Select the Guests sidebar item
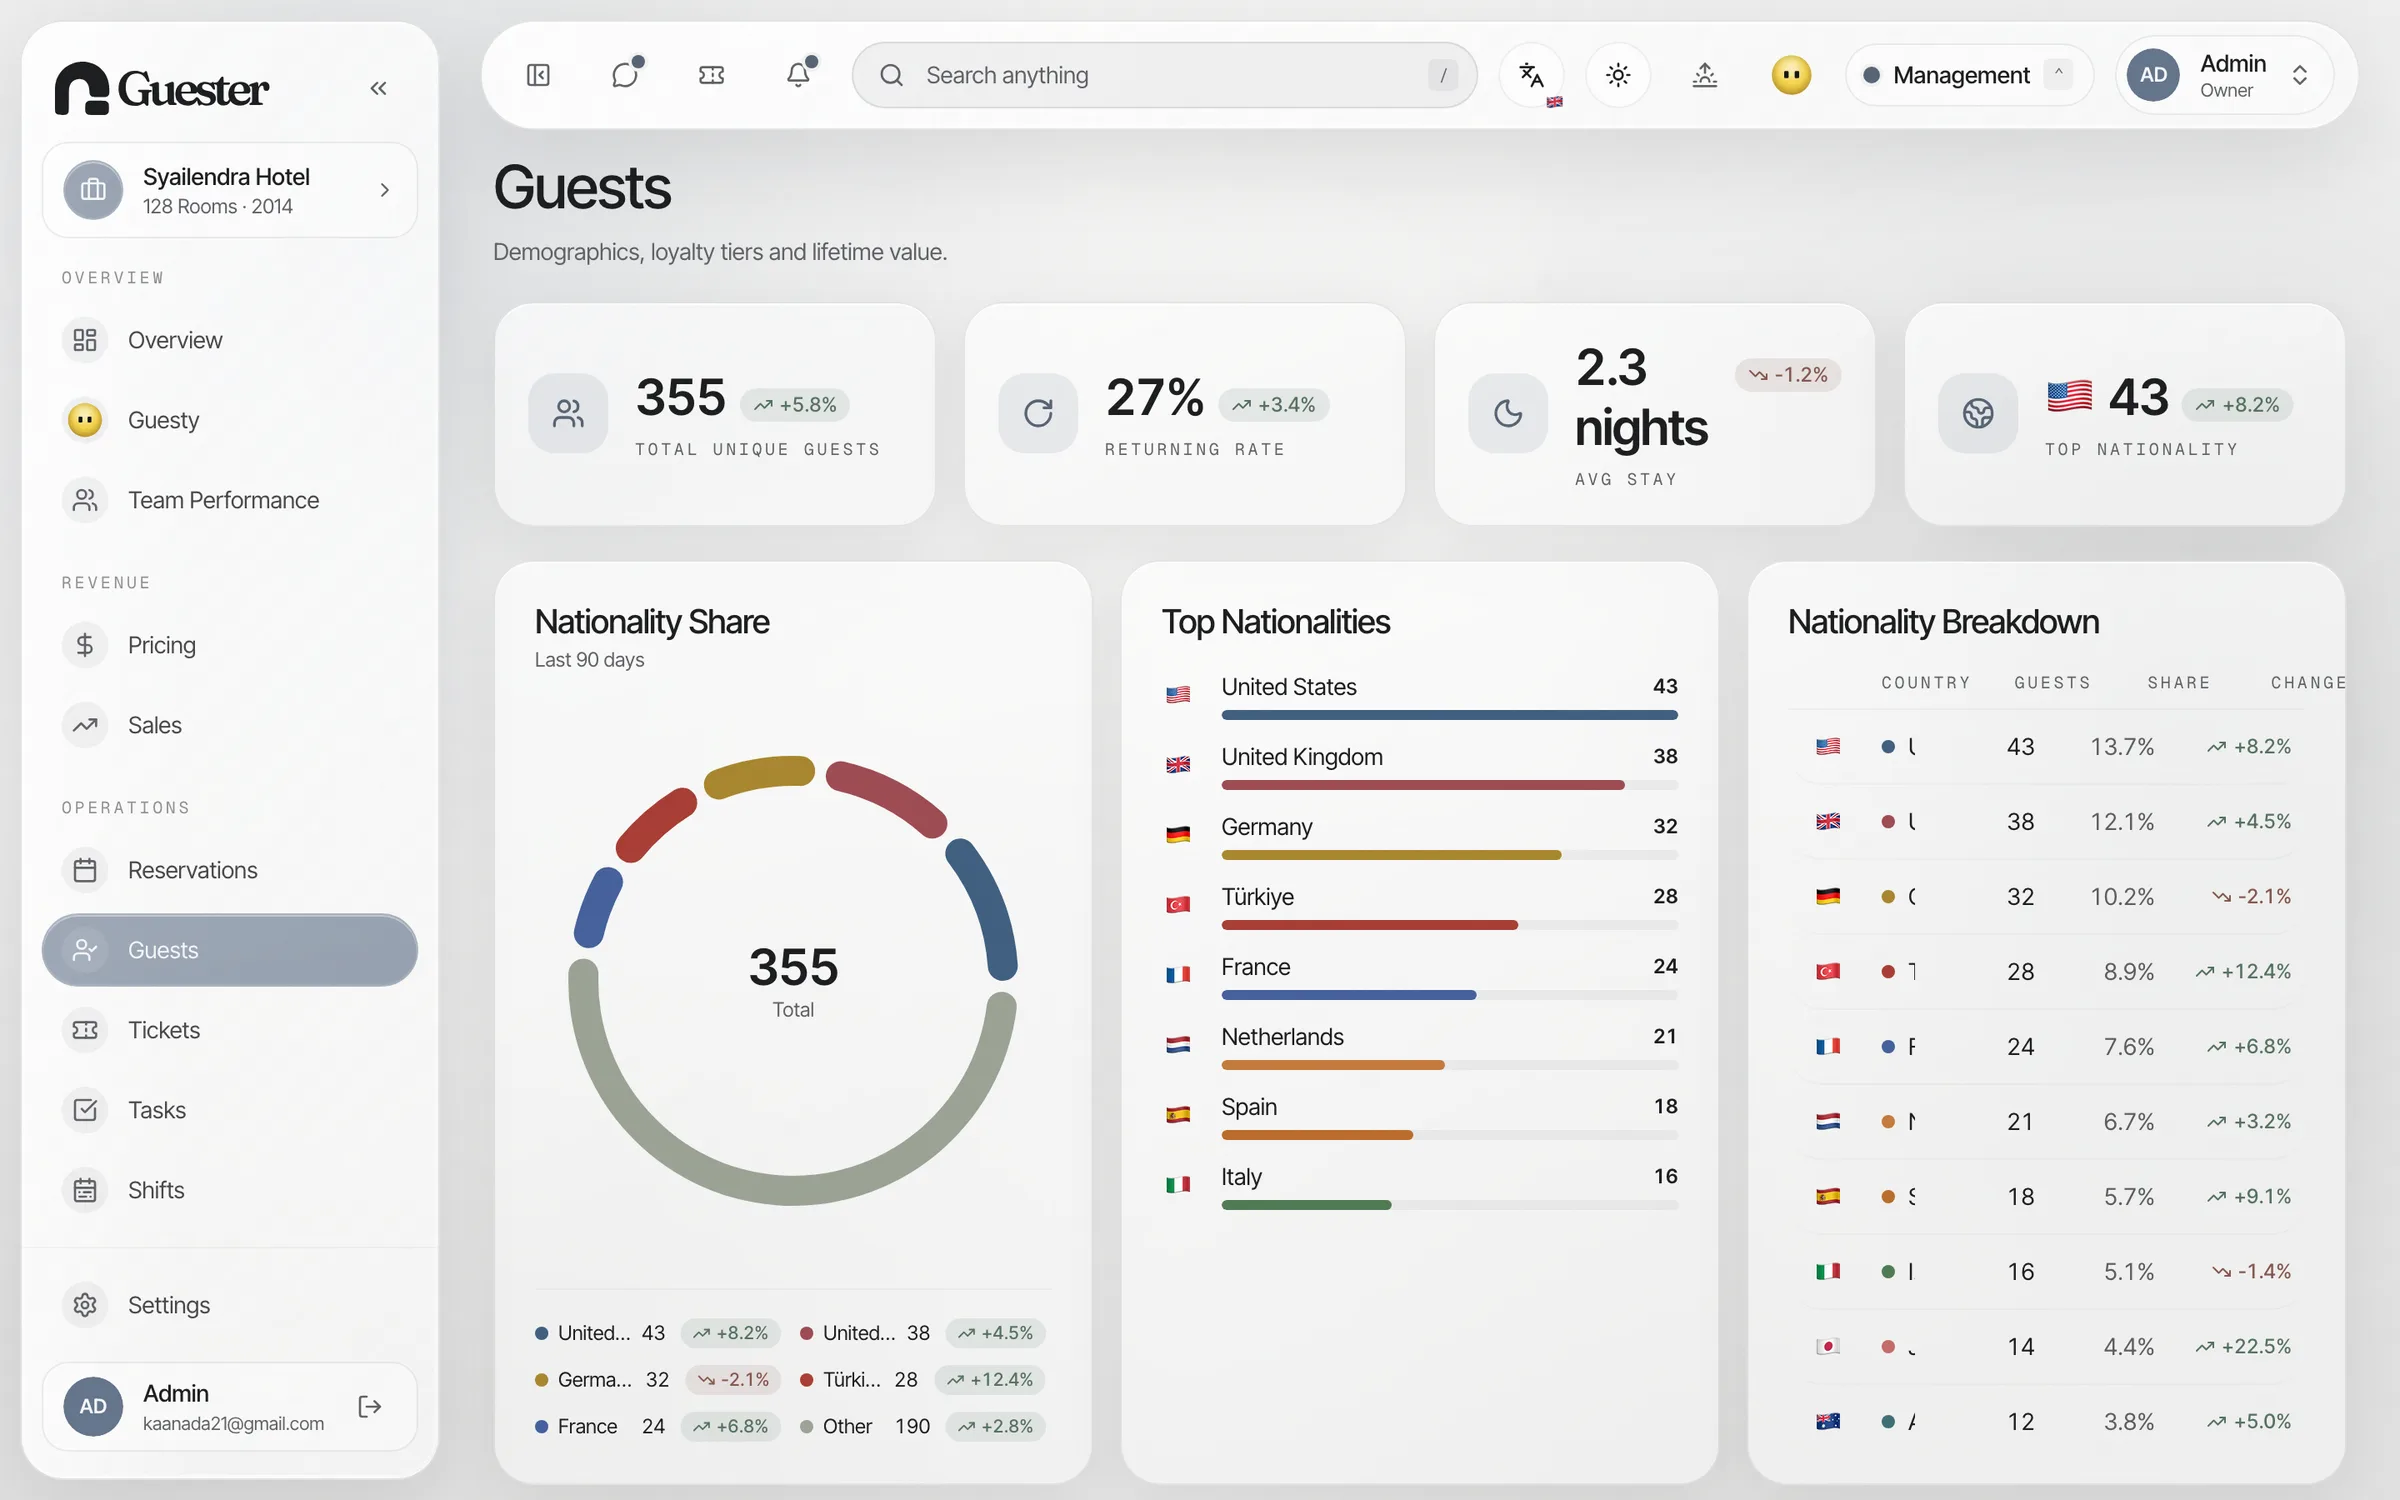 coord(230,950)
